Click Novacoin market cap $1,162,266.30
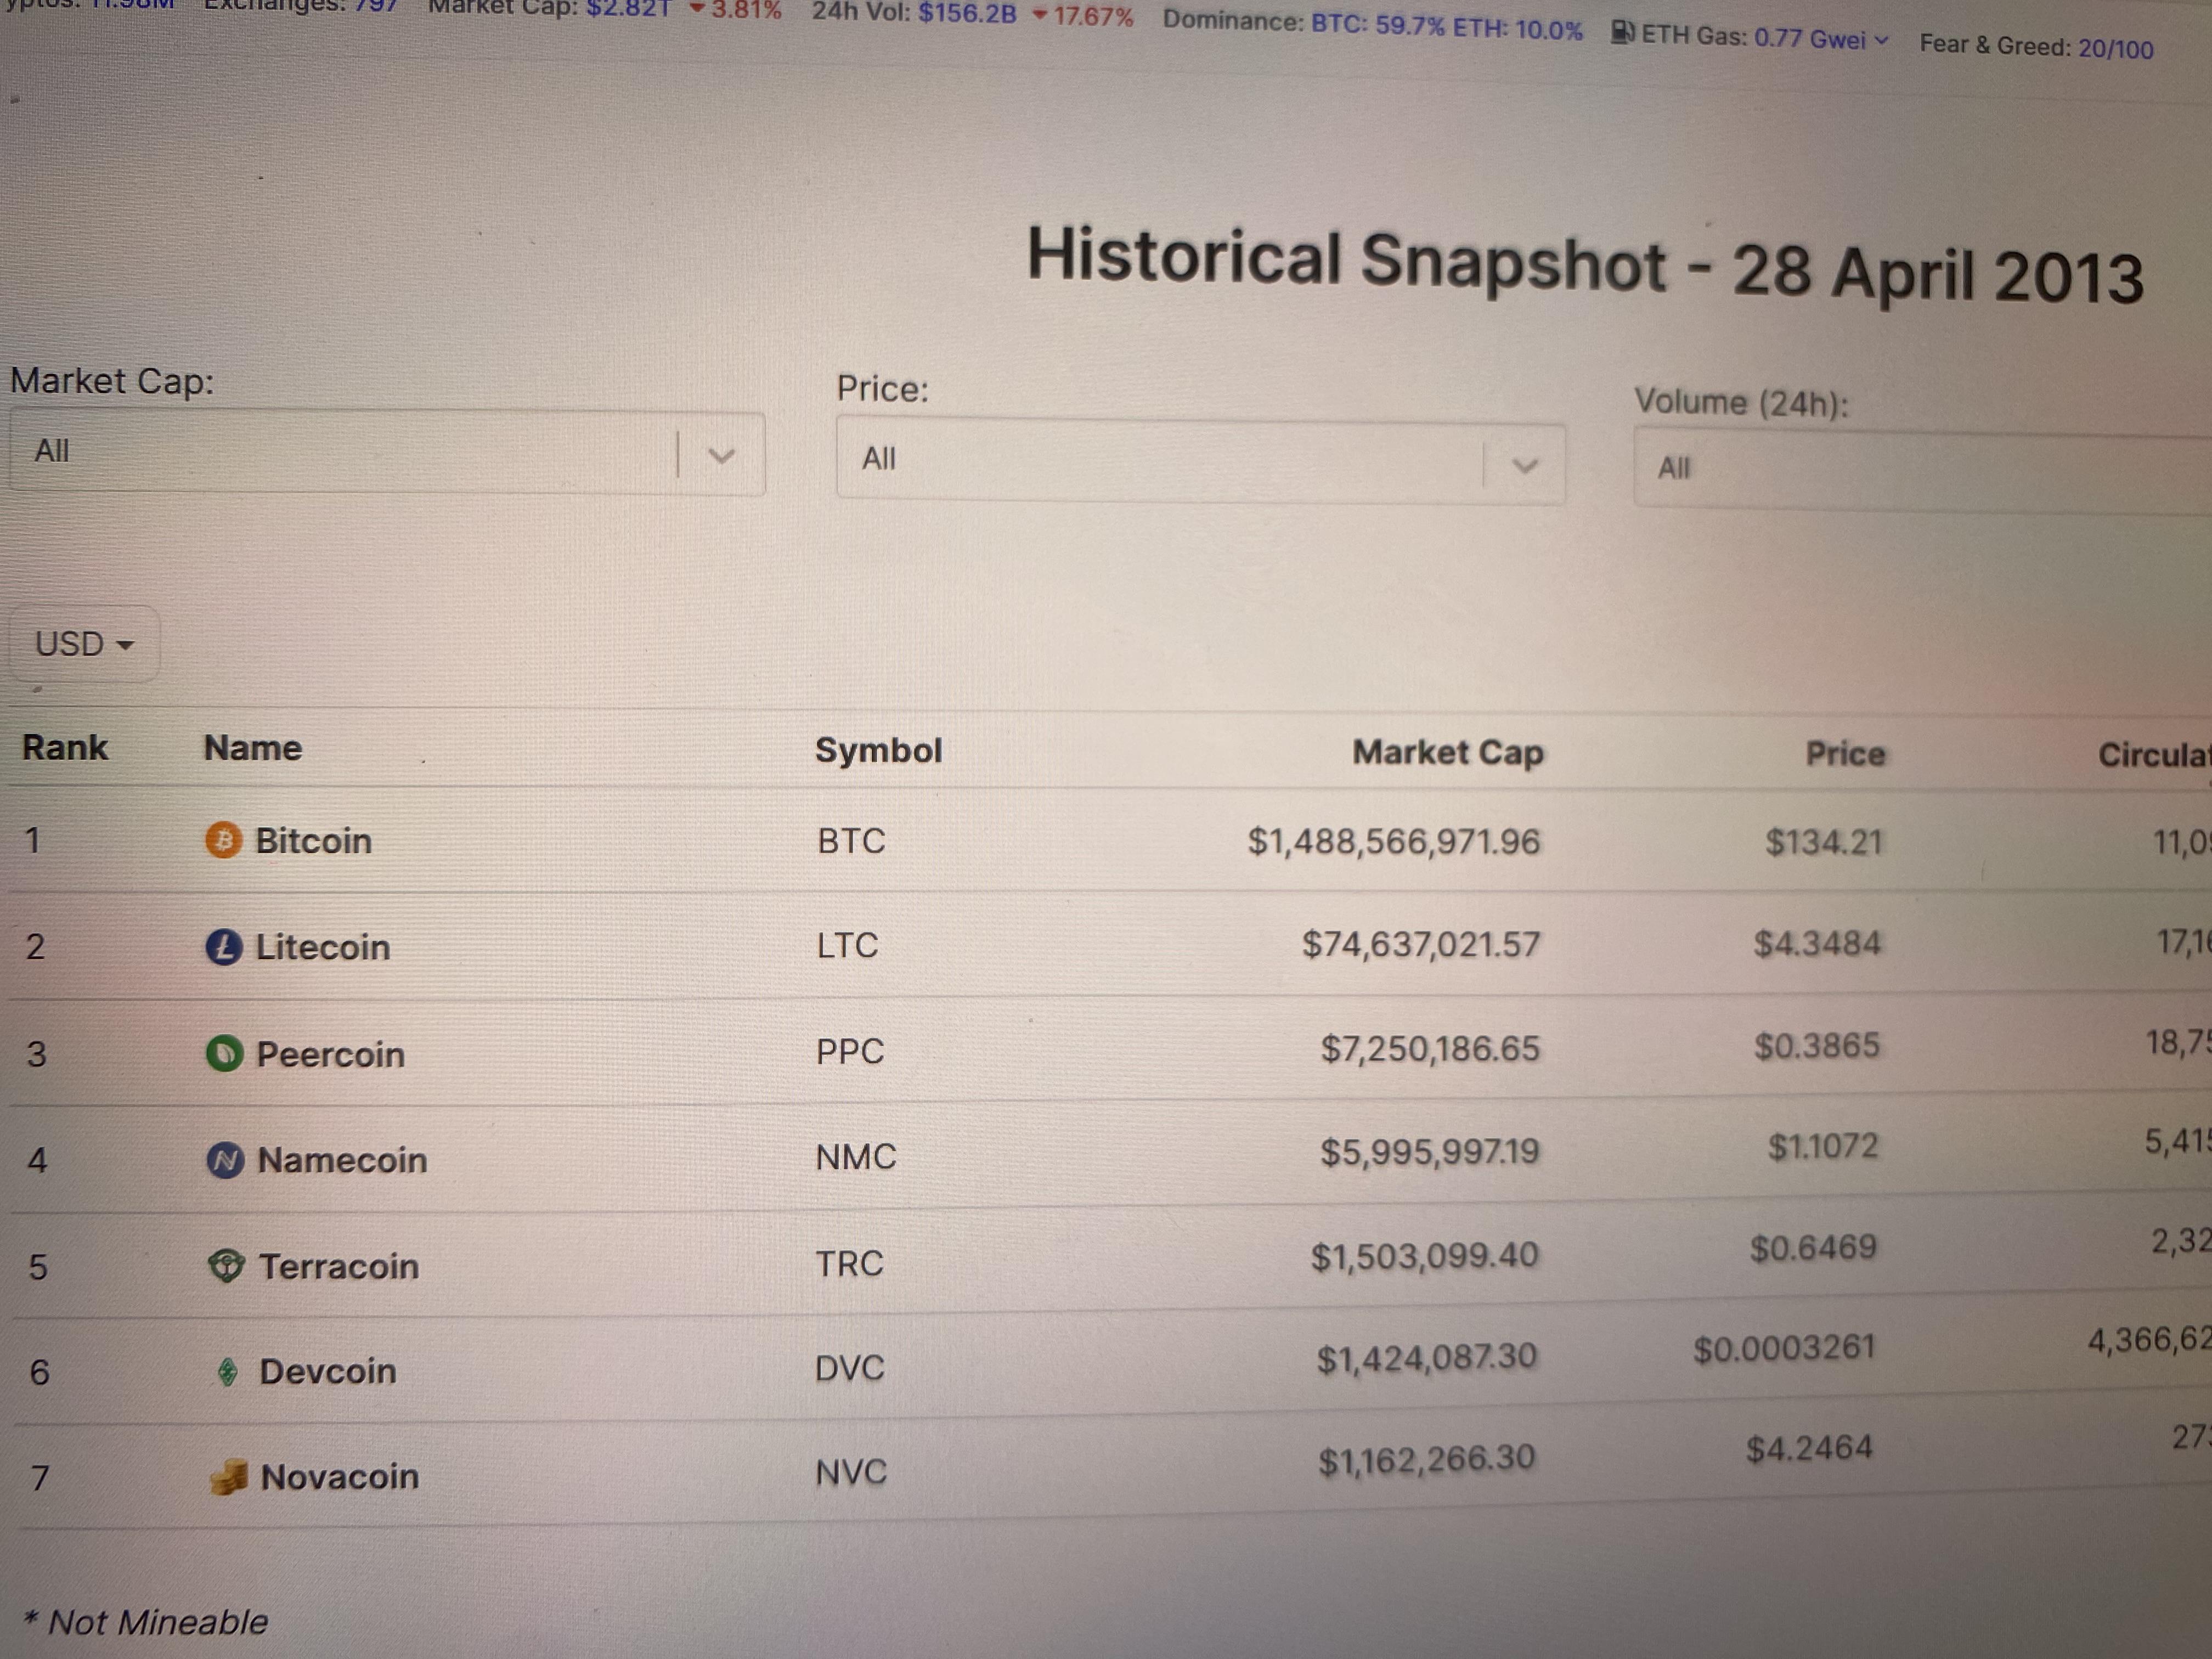The image size is (2212, 1659). pyautogui.click(x=1427, y=1460)
